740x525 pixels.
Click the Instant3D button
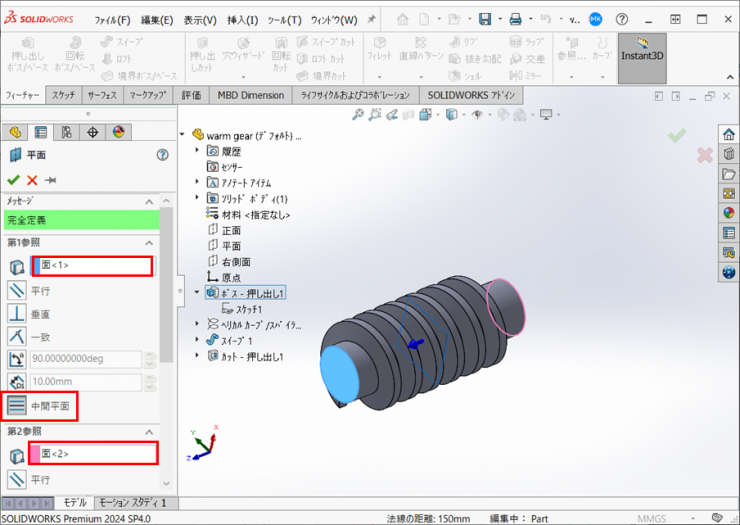point(642,57)
